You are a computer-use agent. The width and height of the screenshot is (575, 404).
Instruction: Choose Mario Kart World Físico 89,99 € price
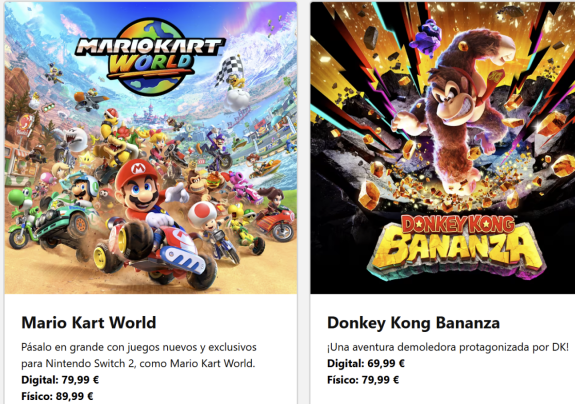[57, 396]
